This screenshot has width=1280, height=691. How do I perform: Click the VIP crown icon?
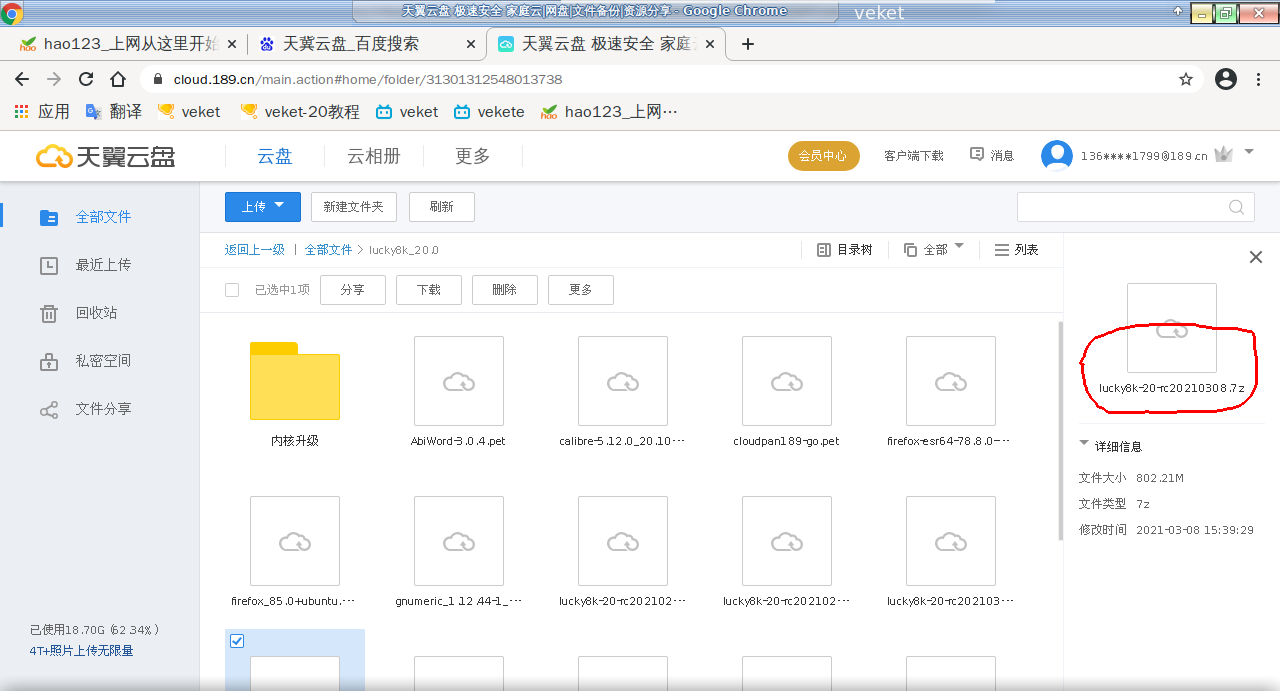[x=1223, y=154]
